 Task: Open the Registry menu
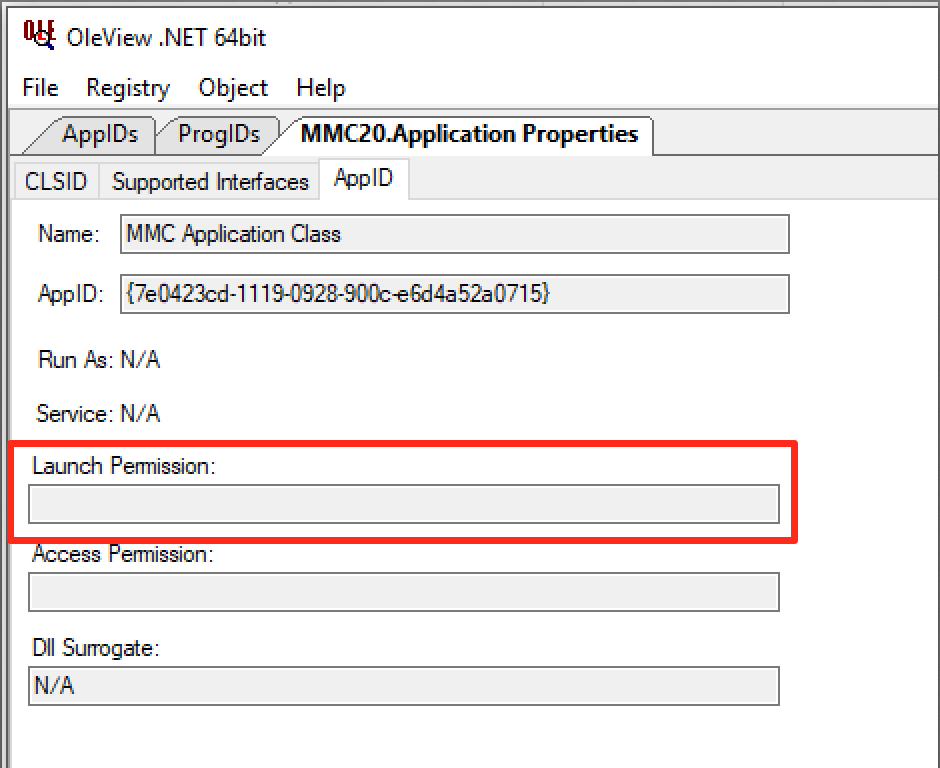[128, 88]
